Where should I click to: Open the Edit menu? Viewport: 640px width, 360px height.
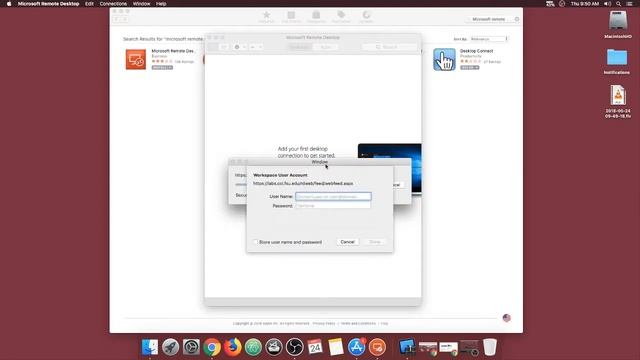(x=89, y=4)
